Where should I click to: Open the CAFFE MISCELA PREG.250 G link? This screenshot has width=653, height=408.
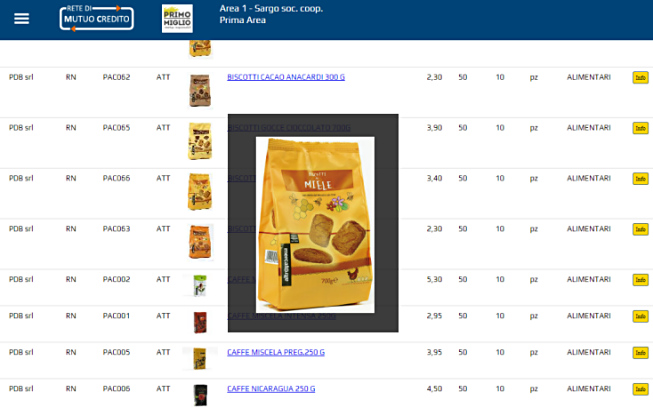tap(276, 352)
